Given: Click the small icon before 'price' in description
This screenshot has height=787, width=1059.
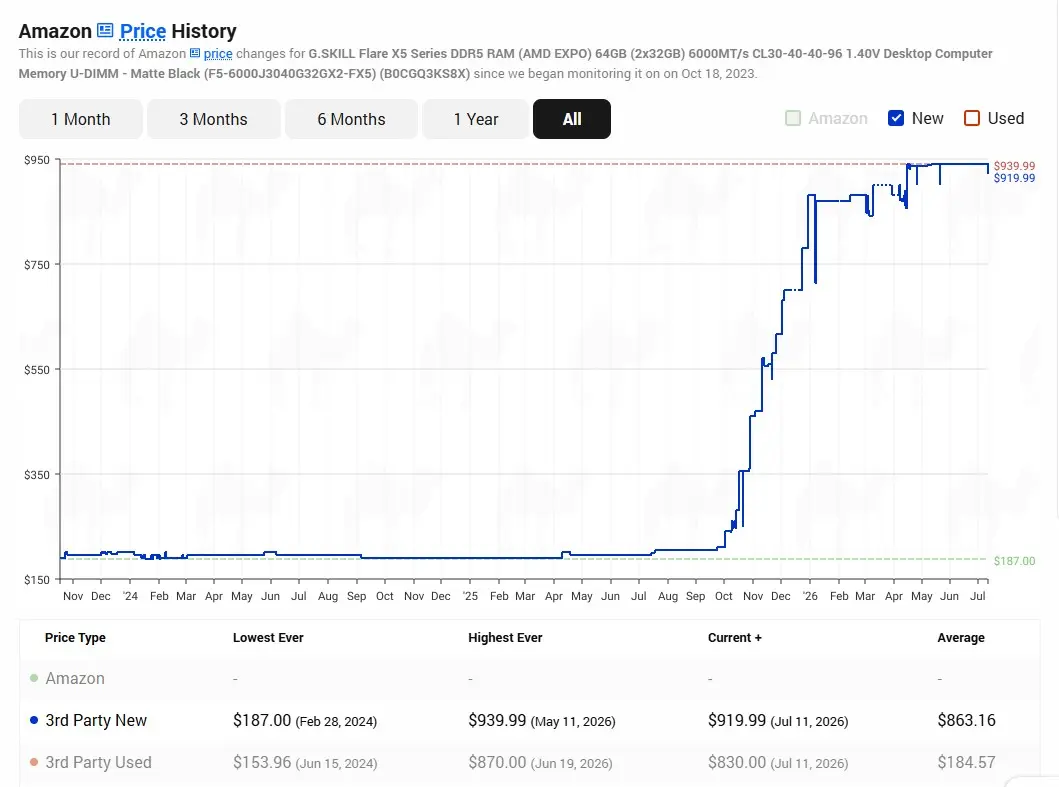Looking at the screenshot, I should [195, 53].
